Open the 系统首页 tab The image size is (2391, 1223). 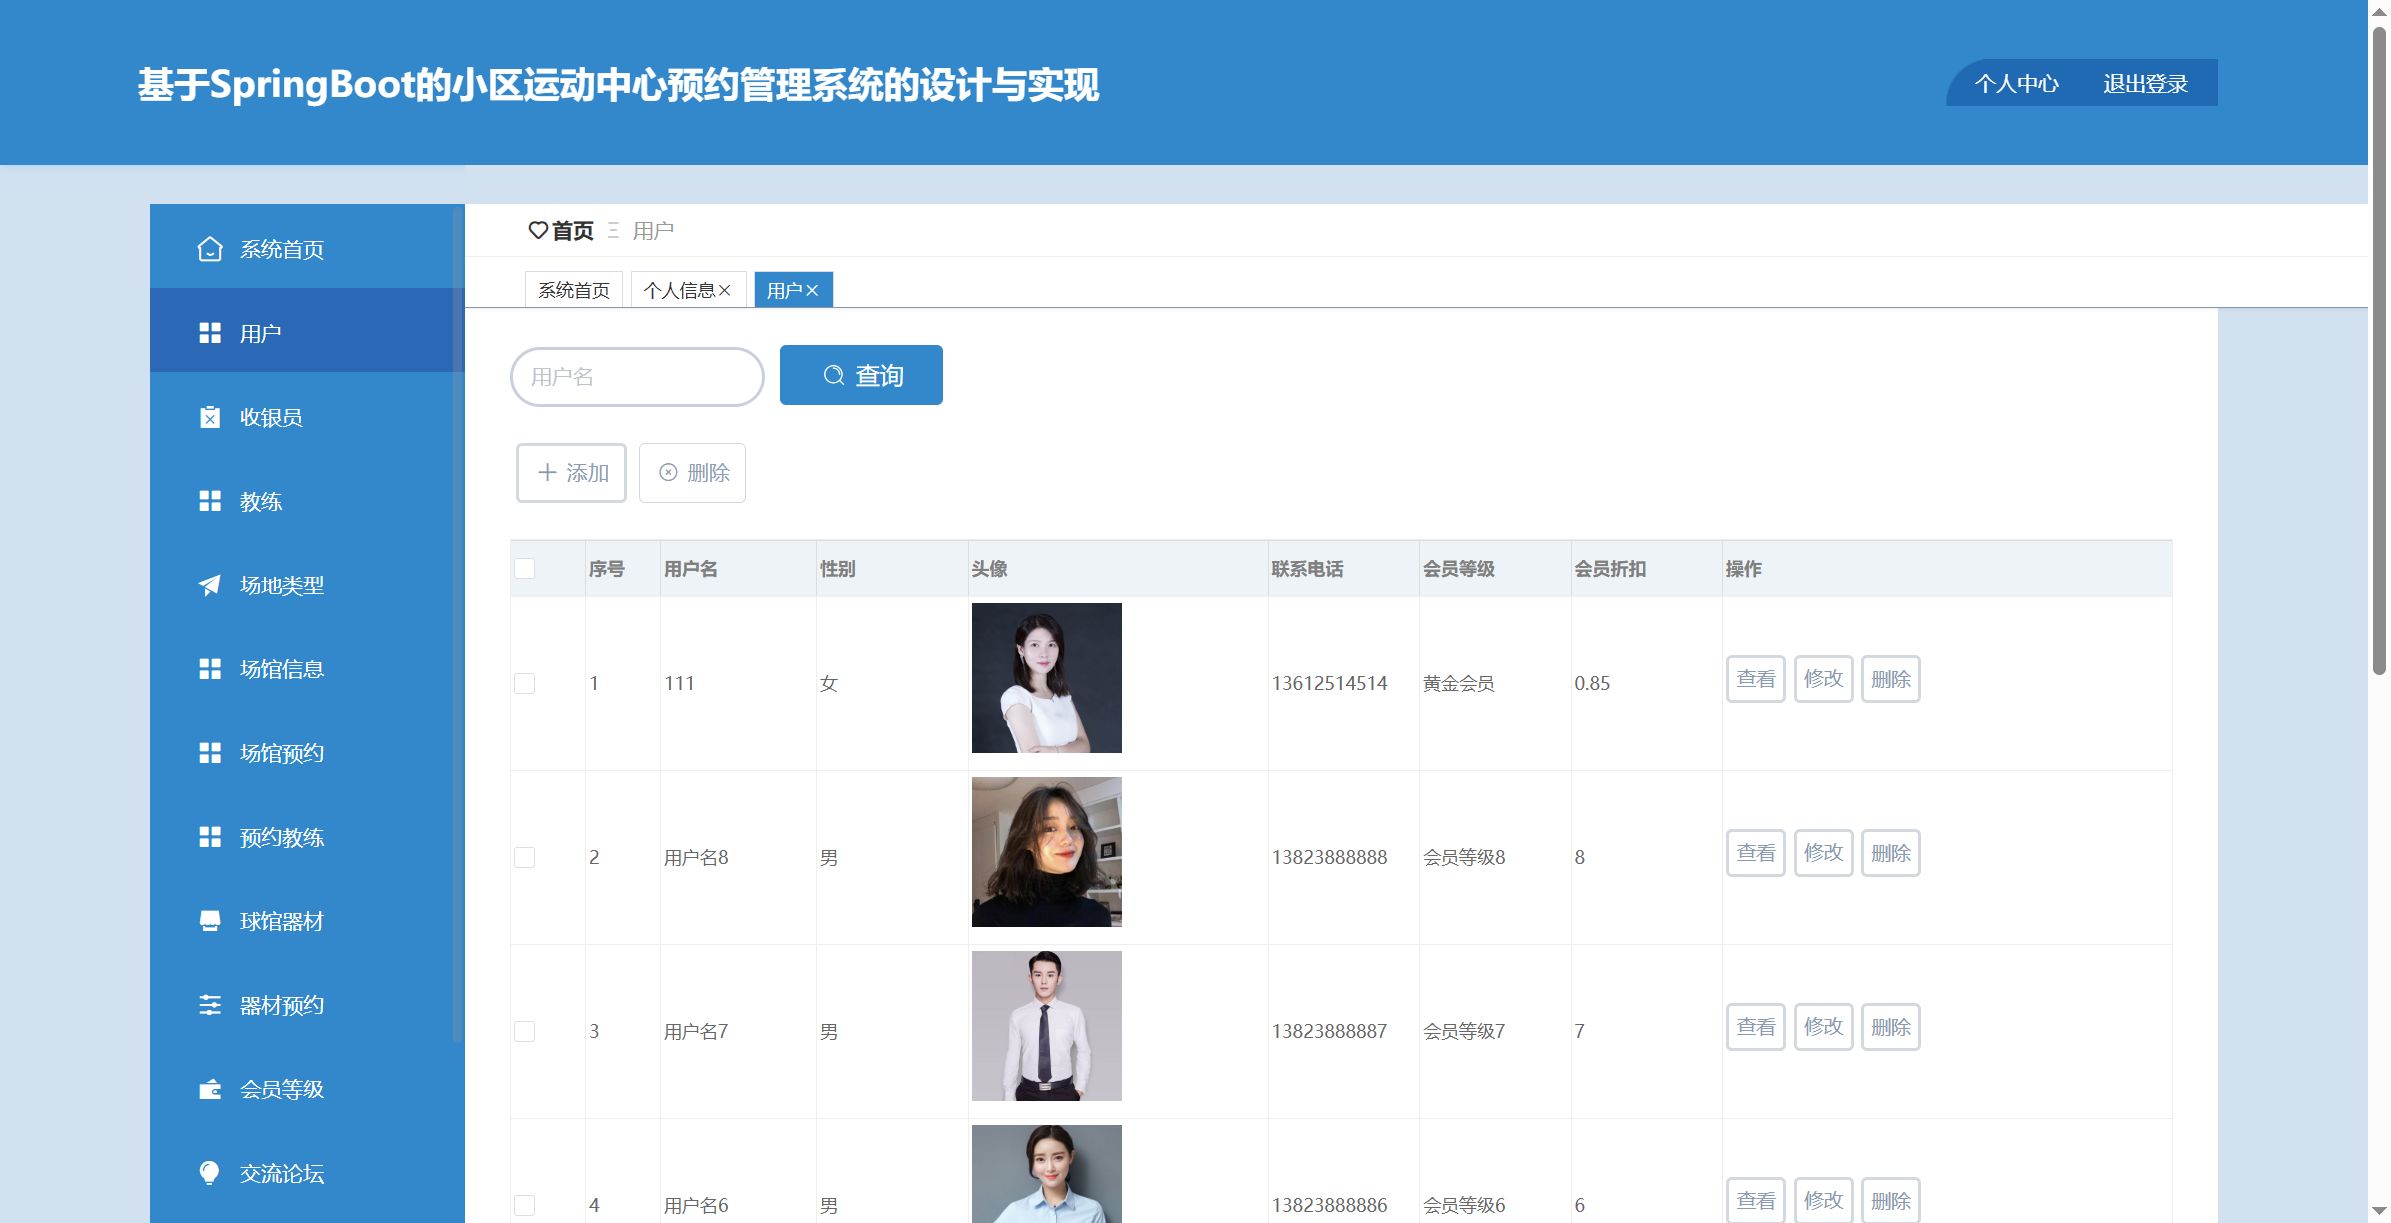click(x=574, y=290)
